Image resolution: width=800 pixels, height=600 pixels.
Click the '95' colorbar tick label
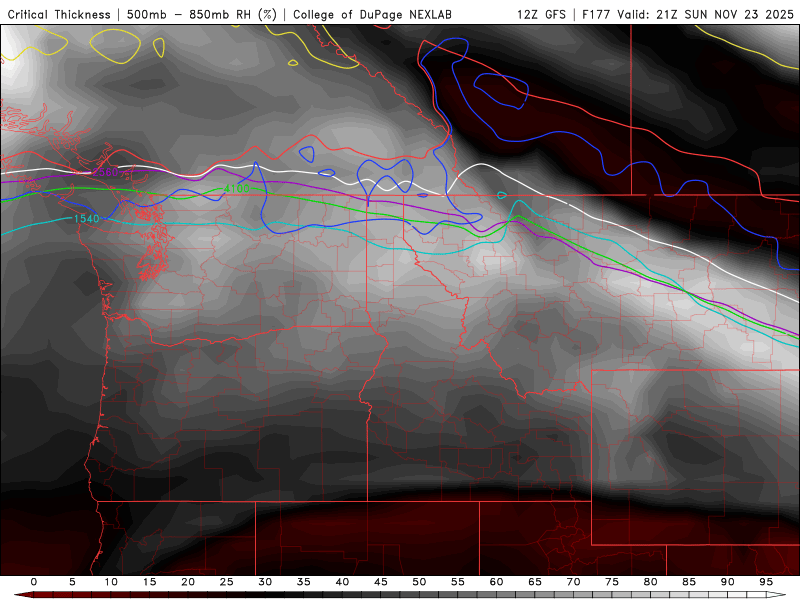pos(766,582)
